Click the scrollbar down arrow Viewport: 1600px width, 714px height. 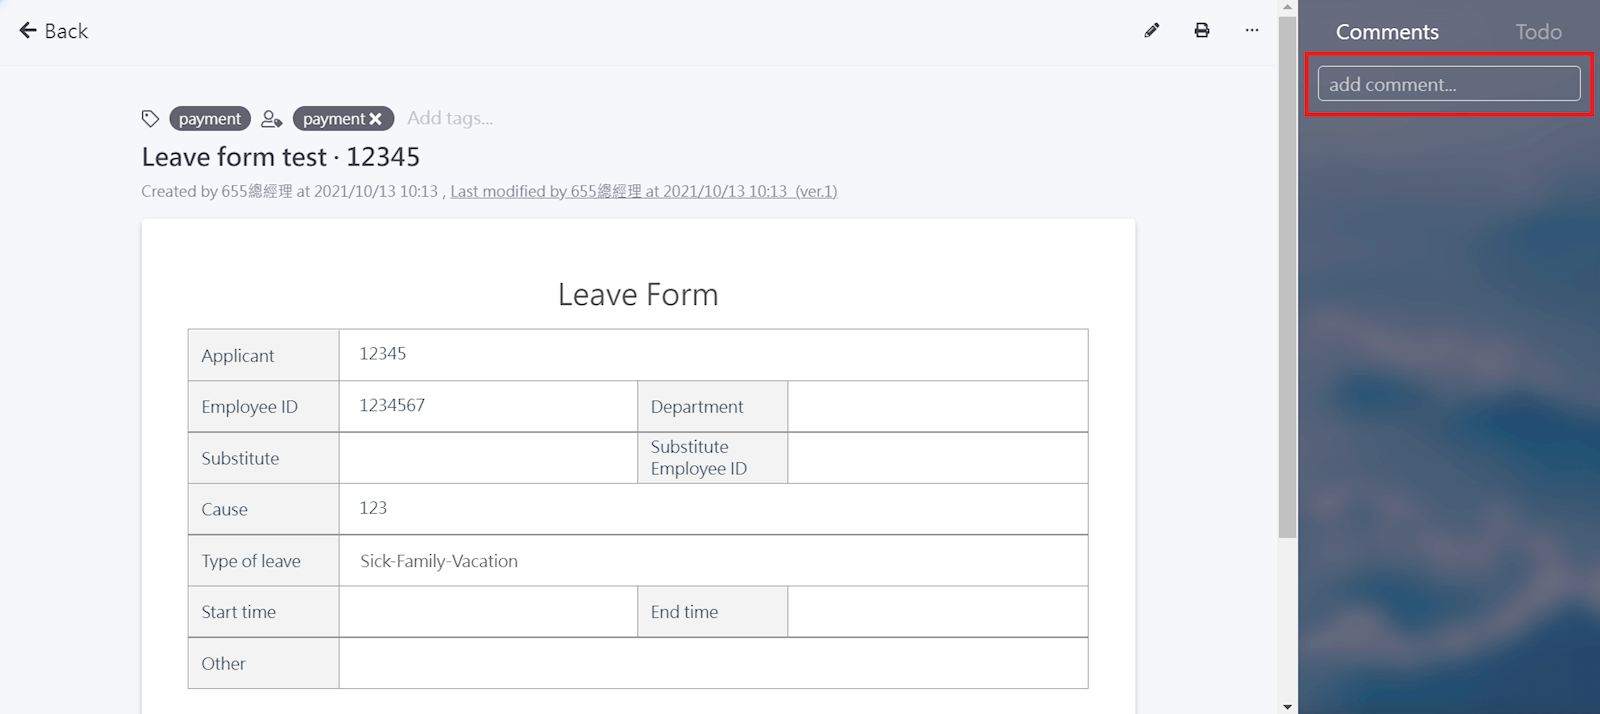click(1287, 706)
